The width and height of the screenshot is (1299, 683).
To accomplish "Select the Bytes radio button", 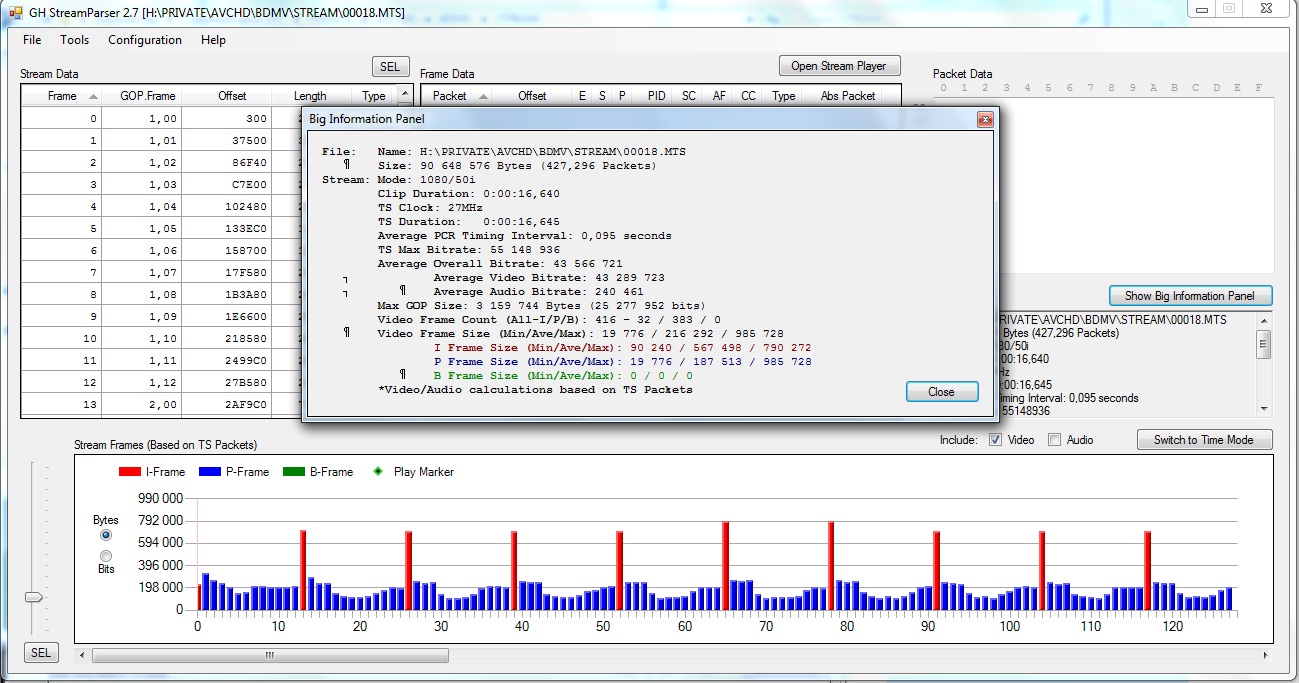I will [106, 535].
